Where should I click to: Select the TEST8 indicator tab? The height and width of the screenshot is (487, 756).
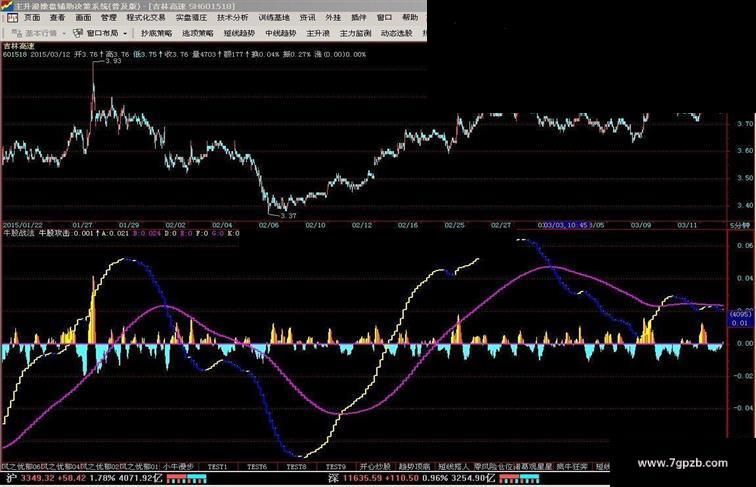click(297, 467)
